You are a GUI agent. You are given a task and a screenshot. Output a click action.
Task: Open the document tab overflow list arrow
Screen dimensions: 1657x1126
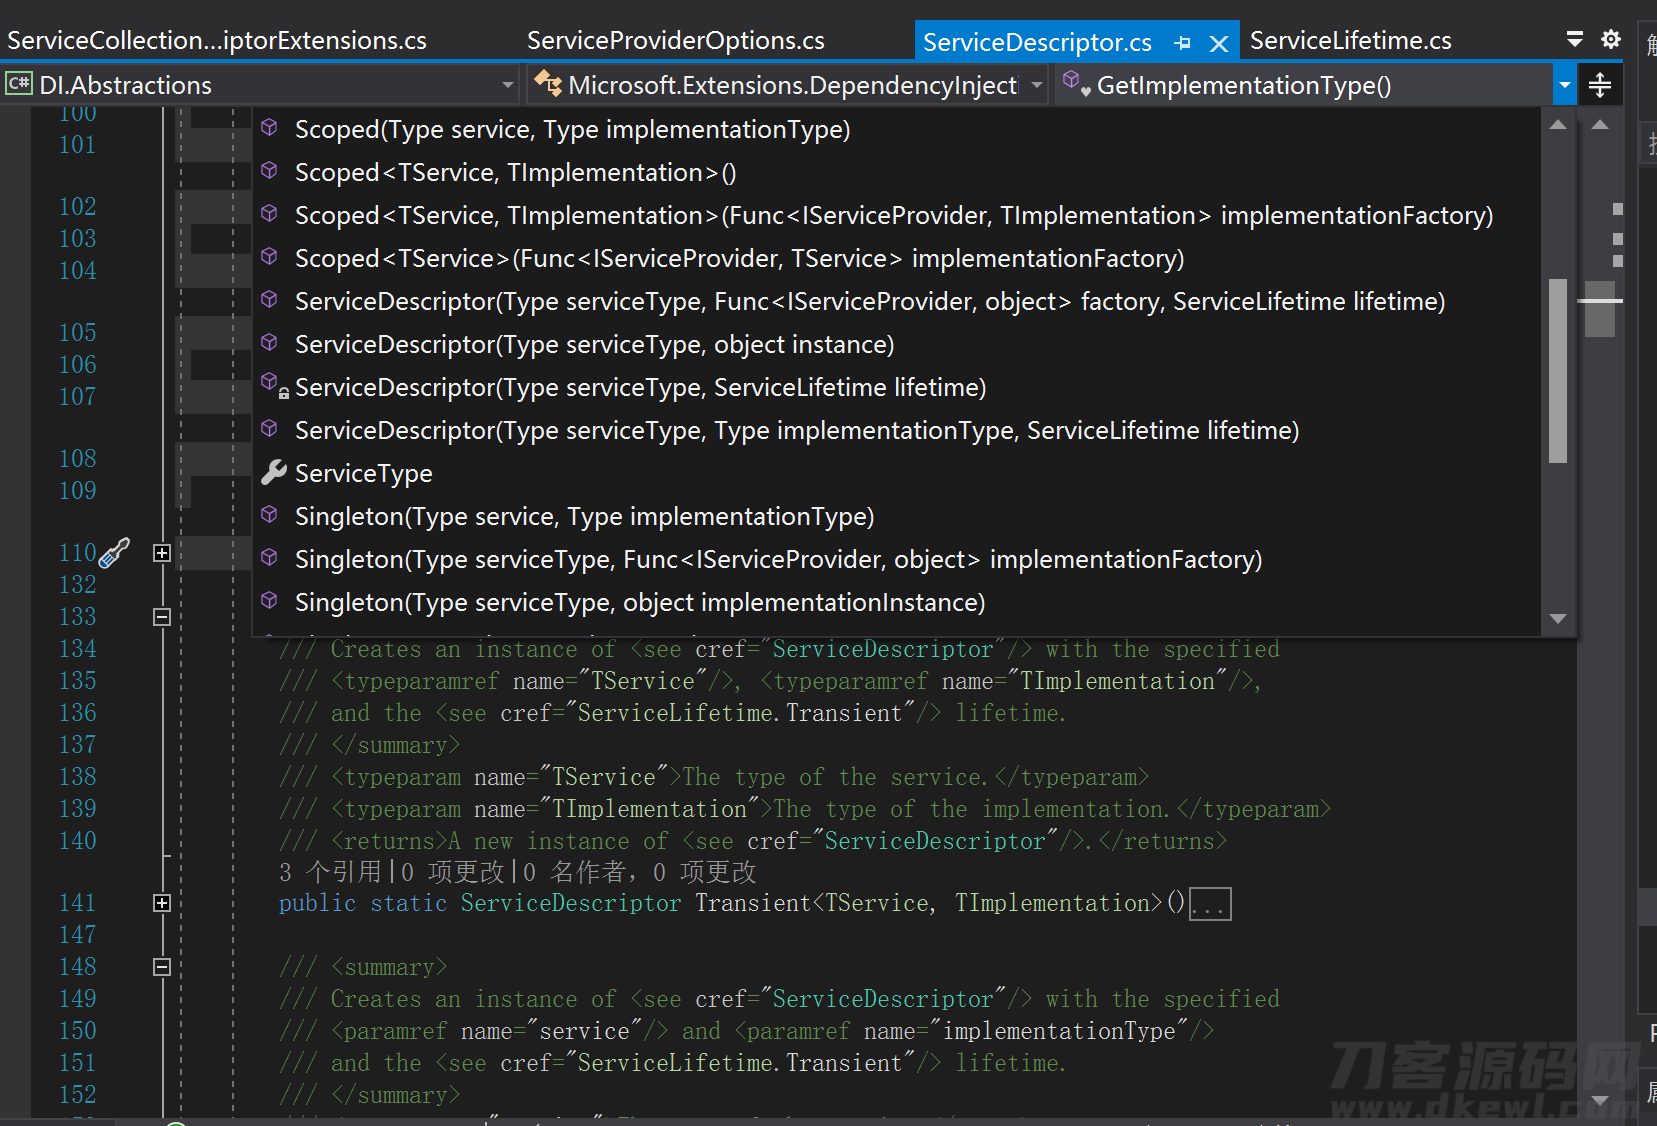(x=1574, y=39)
